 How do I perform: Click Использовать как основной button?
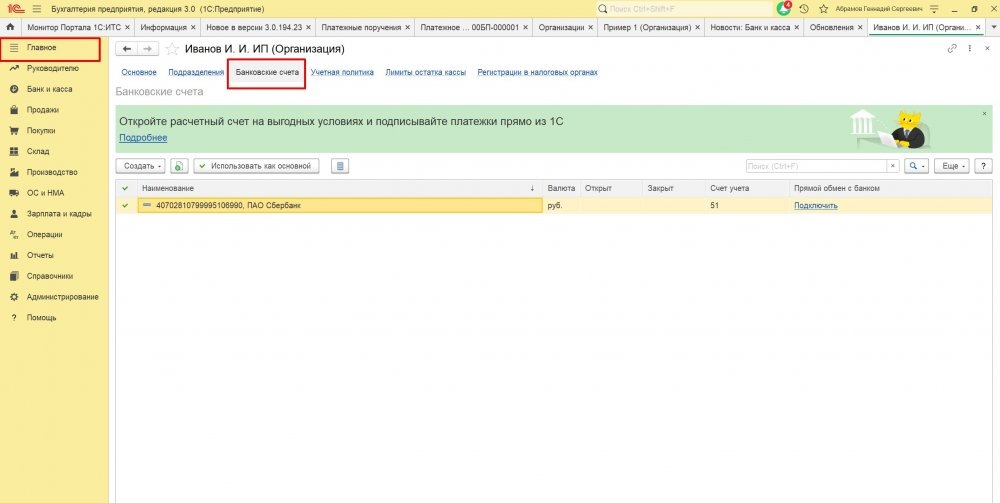(x=256, y=166)
